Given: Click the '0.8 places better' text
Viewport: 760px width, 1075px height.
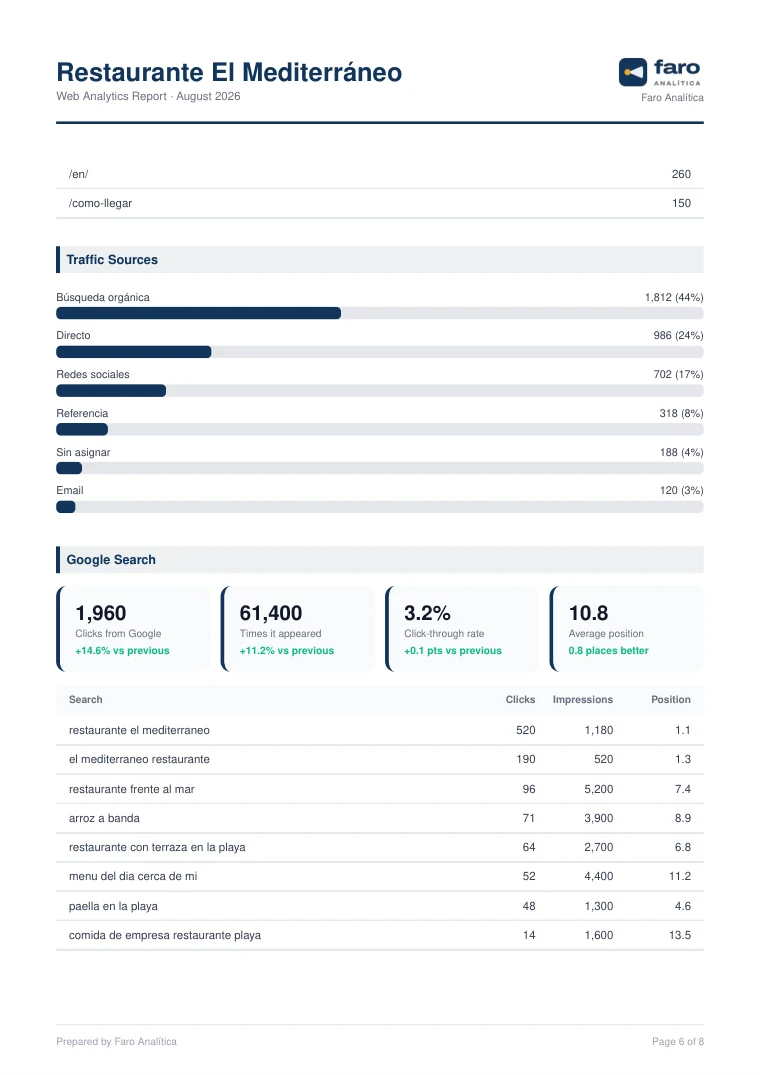Looking at the screenshot, I should [x=608, y=651].
